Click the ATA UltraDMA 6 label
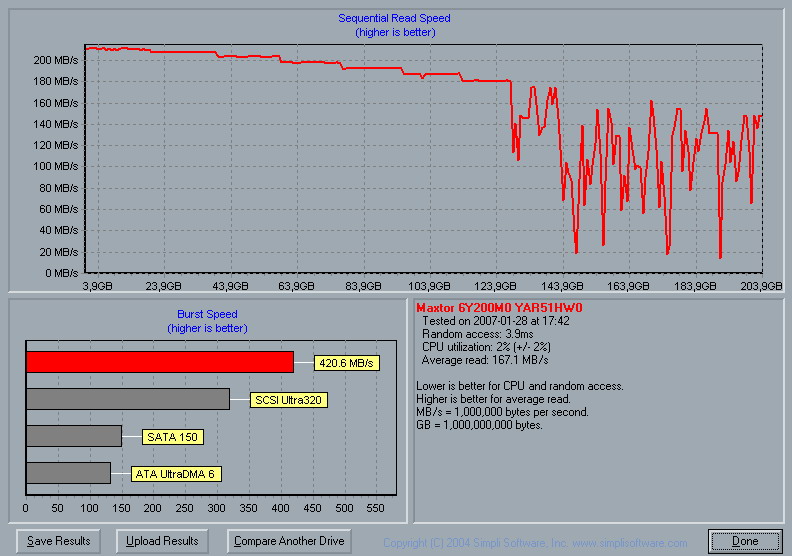 point(176,474)
